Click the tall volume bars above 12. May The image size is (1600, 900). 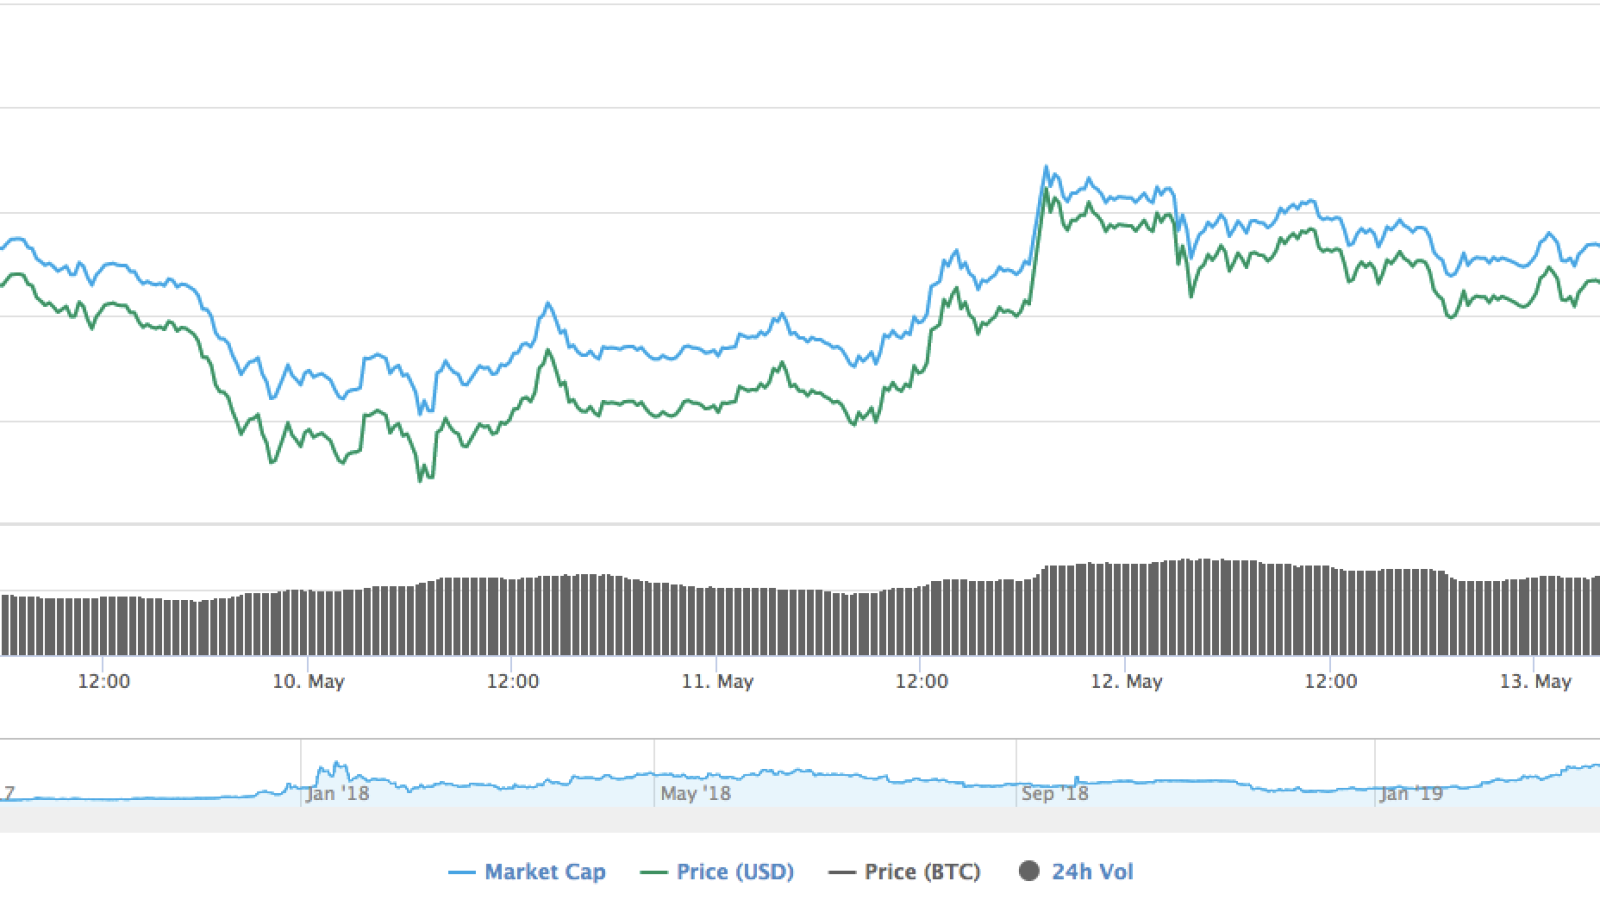pyautogui.click(x=1126, y=608)
